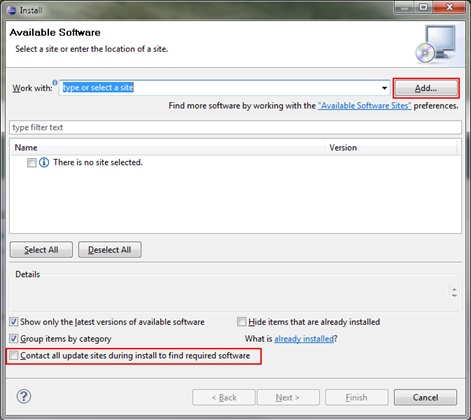471x420 pixels.
Task: Click the Cancel button
Action: 425,397
